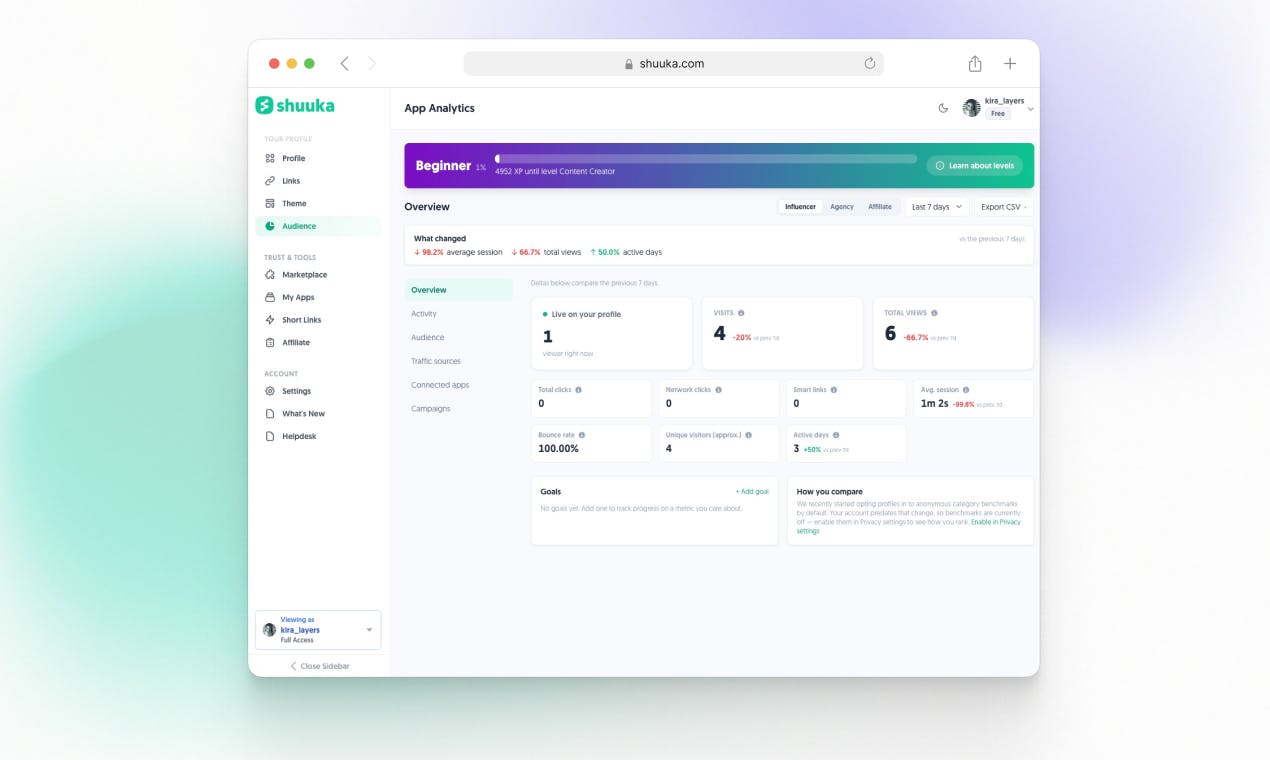Viewport: 1270px width, 760px height.
Task: Open Profile via its sidebar icon
Action: click(270, 158)
